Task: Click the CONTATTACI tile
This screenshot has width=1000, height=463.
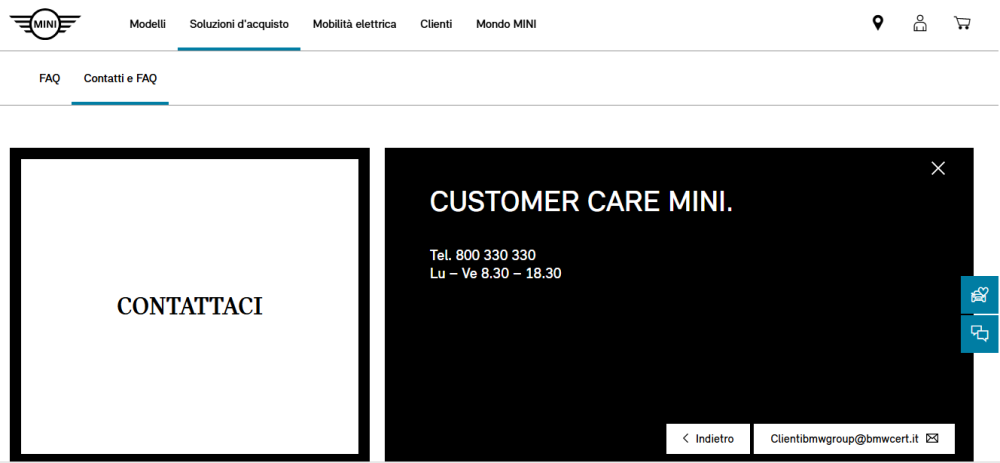Action: 189,306
